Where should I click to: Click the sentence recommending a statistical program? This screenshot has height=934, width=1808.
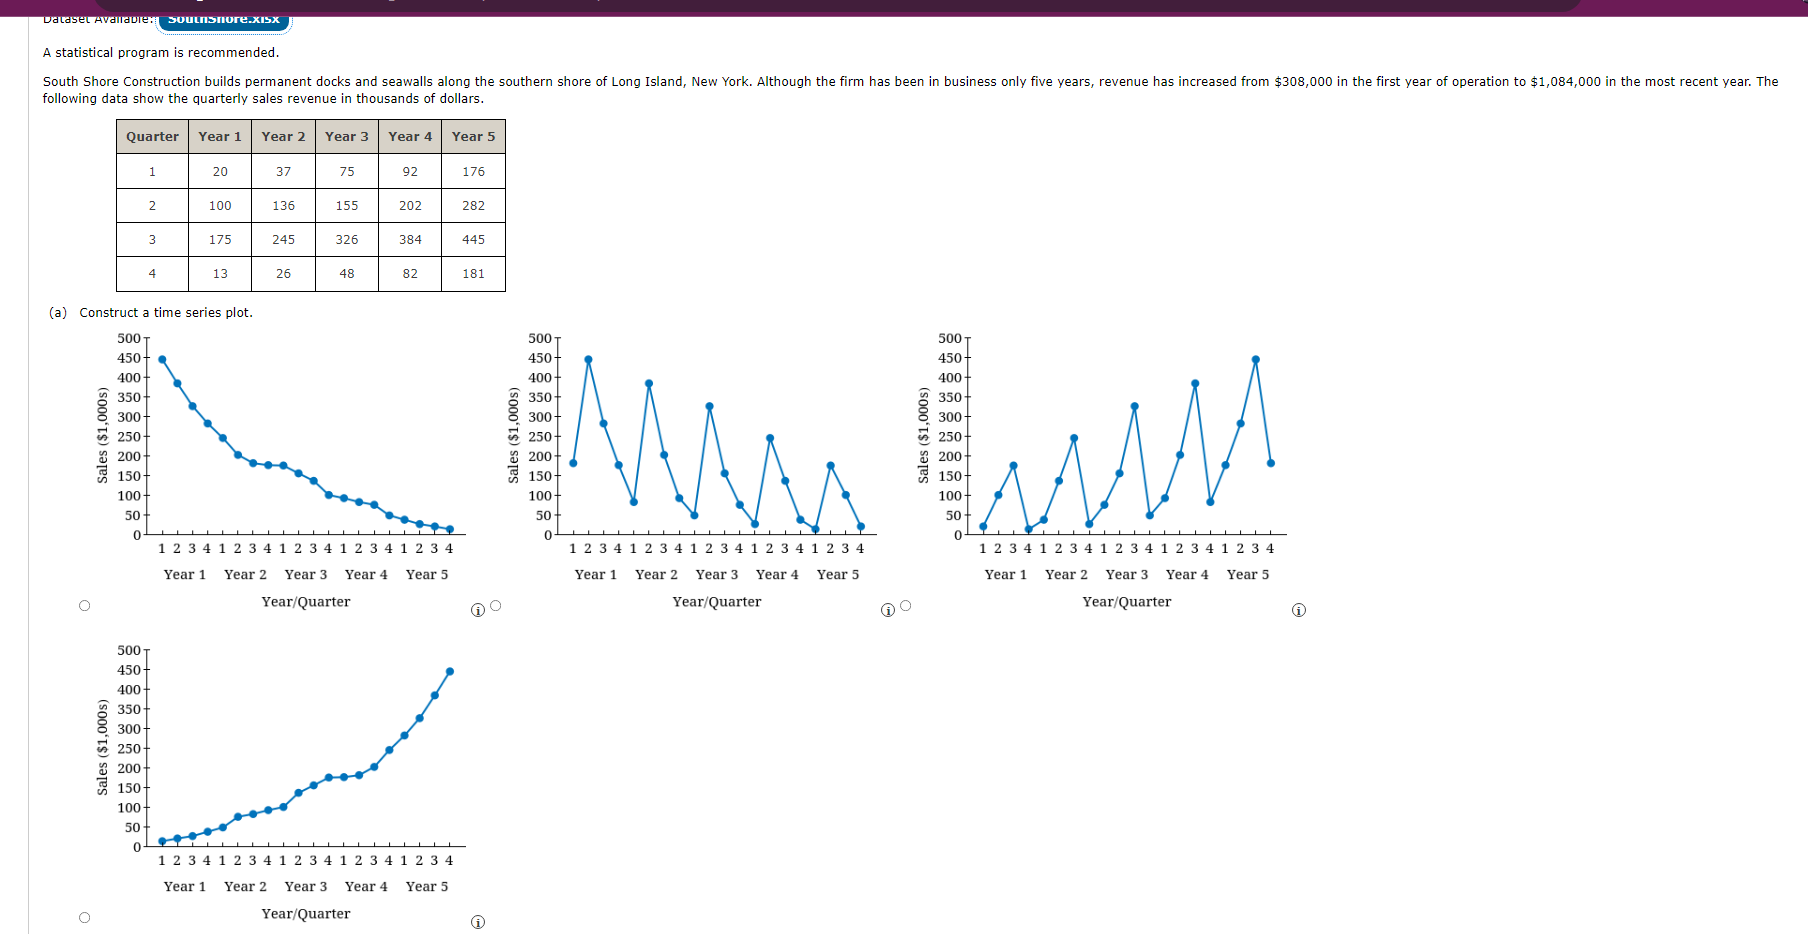(x=162, y=52)
